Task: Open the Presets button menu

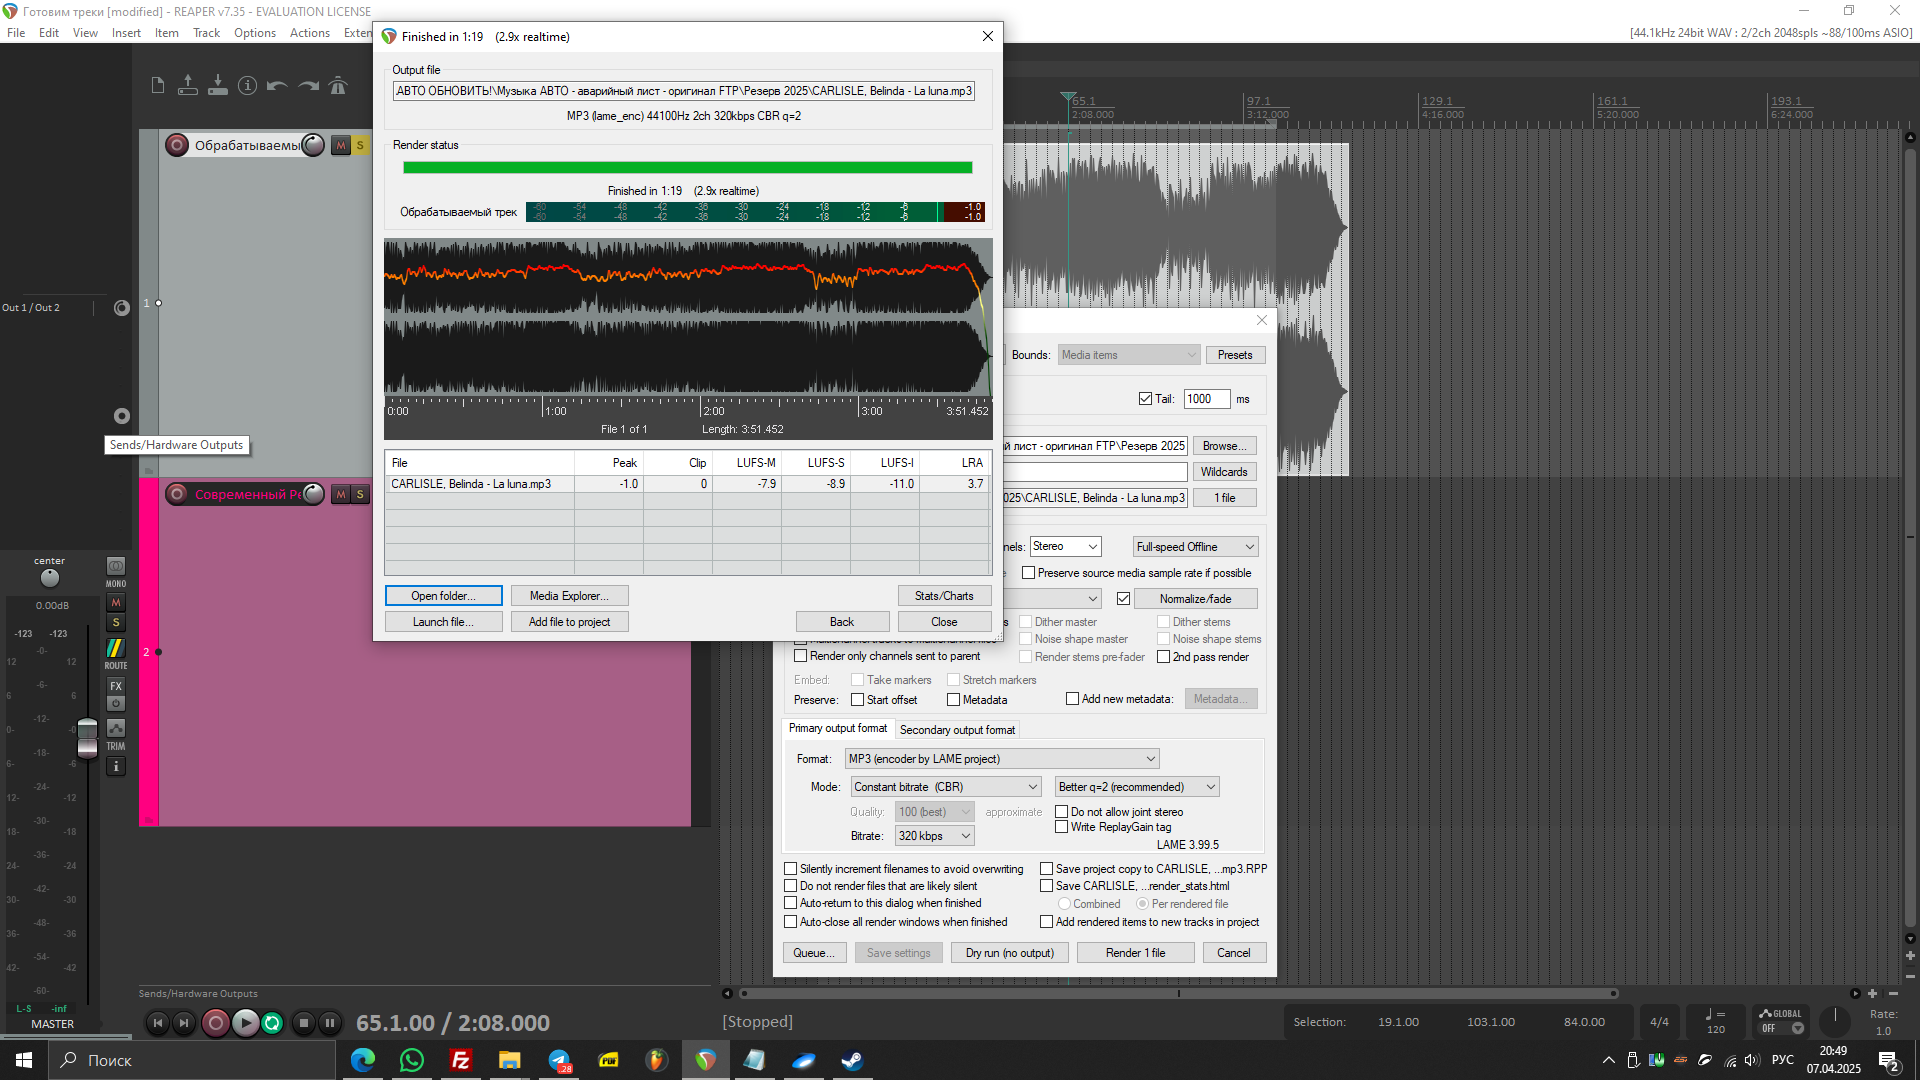Action: (1235, 355)
